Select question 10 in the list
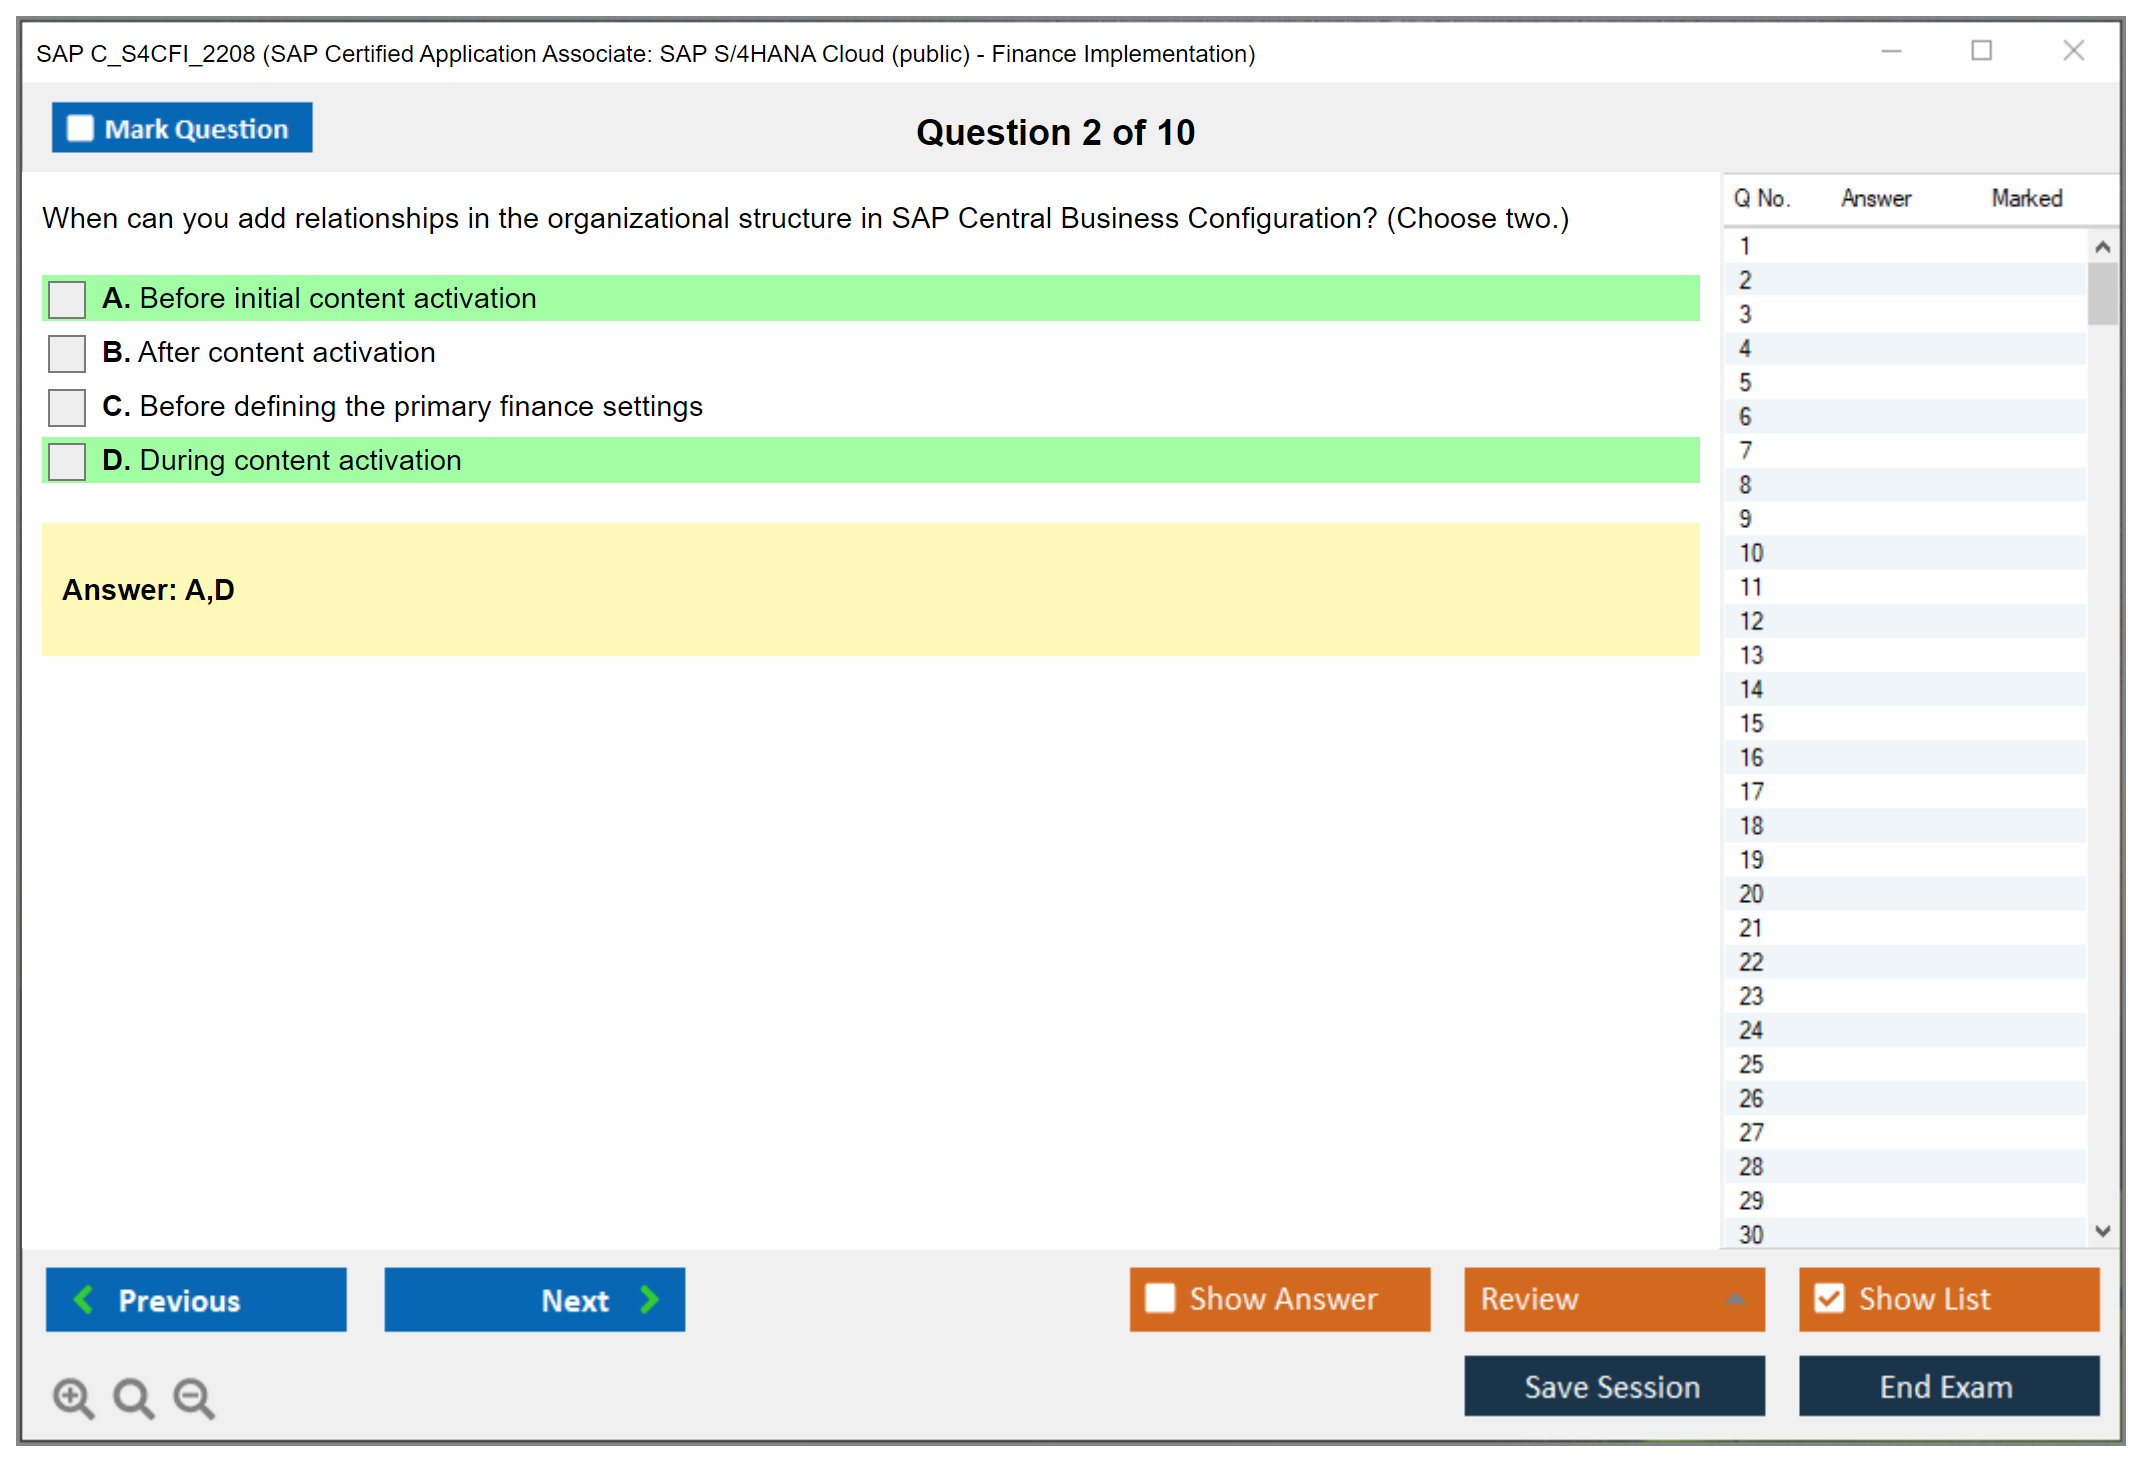This screenshot has height=1470, width=2150. (1751, 553)
